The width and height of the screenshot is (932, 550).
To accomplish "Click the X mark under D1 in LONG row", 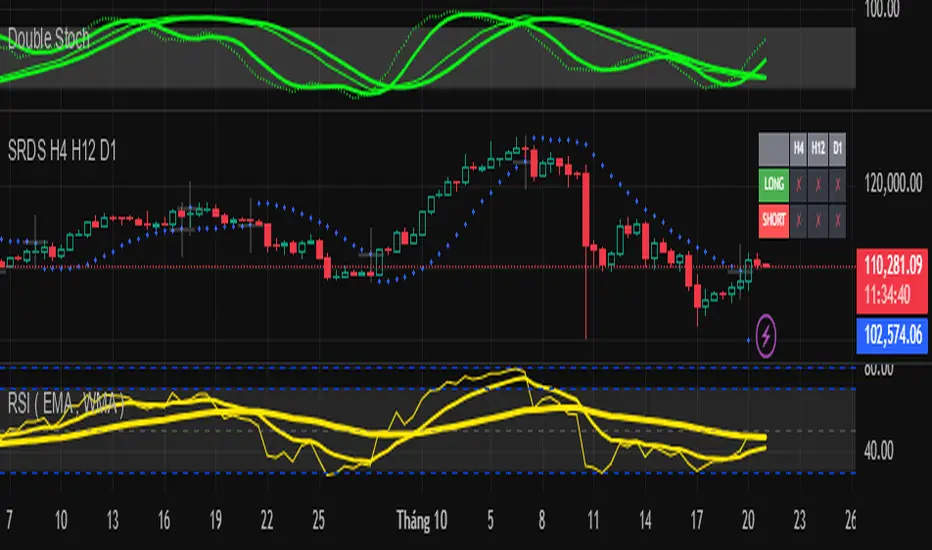I will 837,184.
